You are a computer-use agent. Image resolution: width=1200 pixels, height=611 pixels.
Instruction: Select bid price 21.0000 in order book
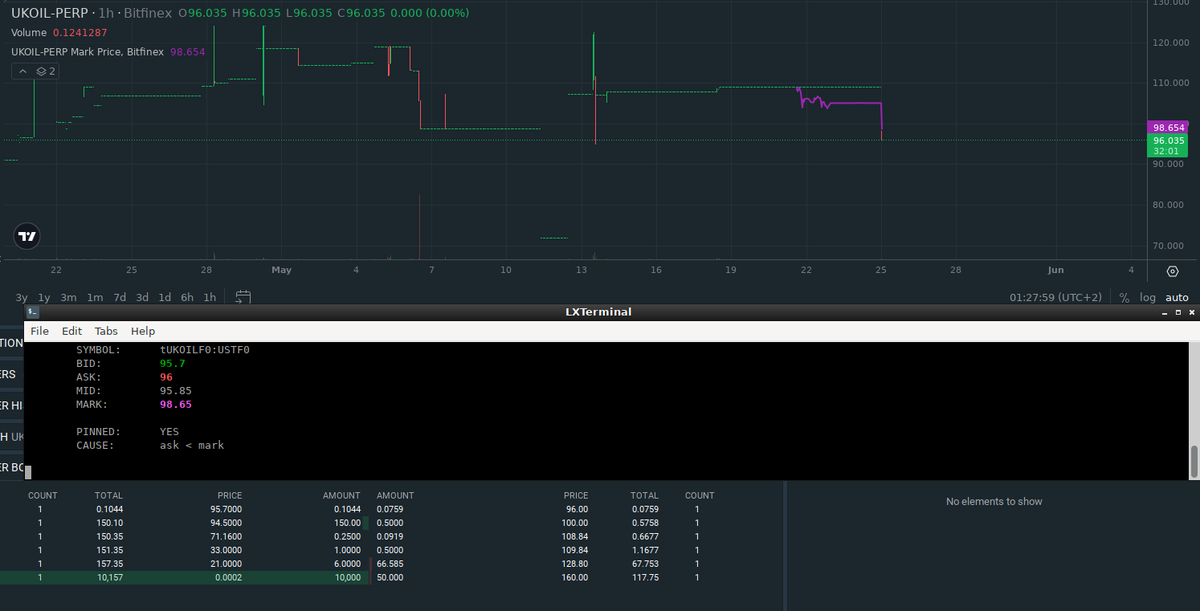coord(224,564)
